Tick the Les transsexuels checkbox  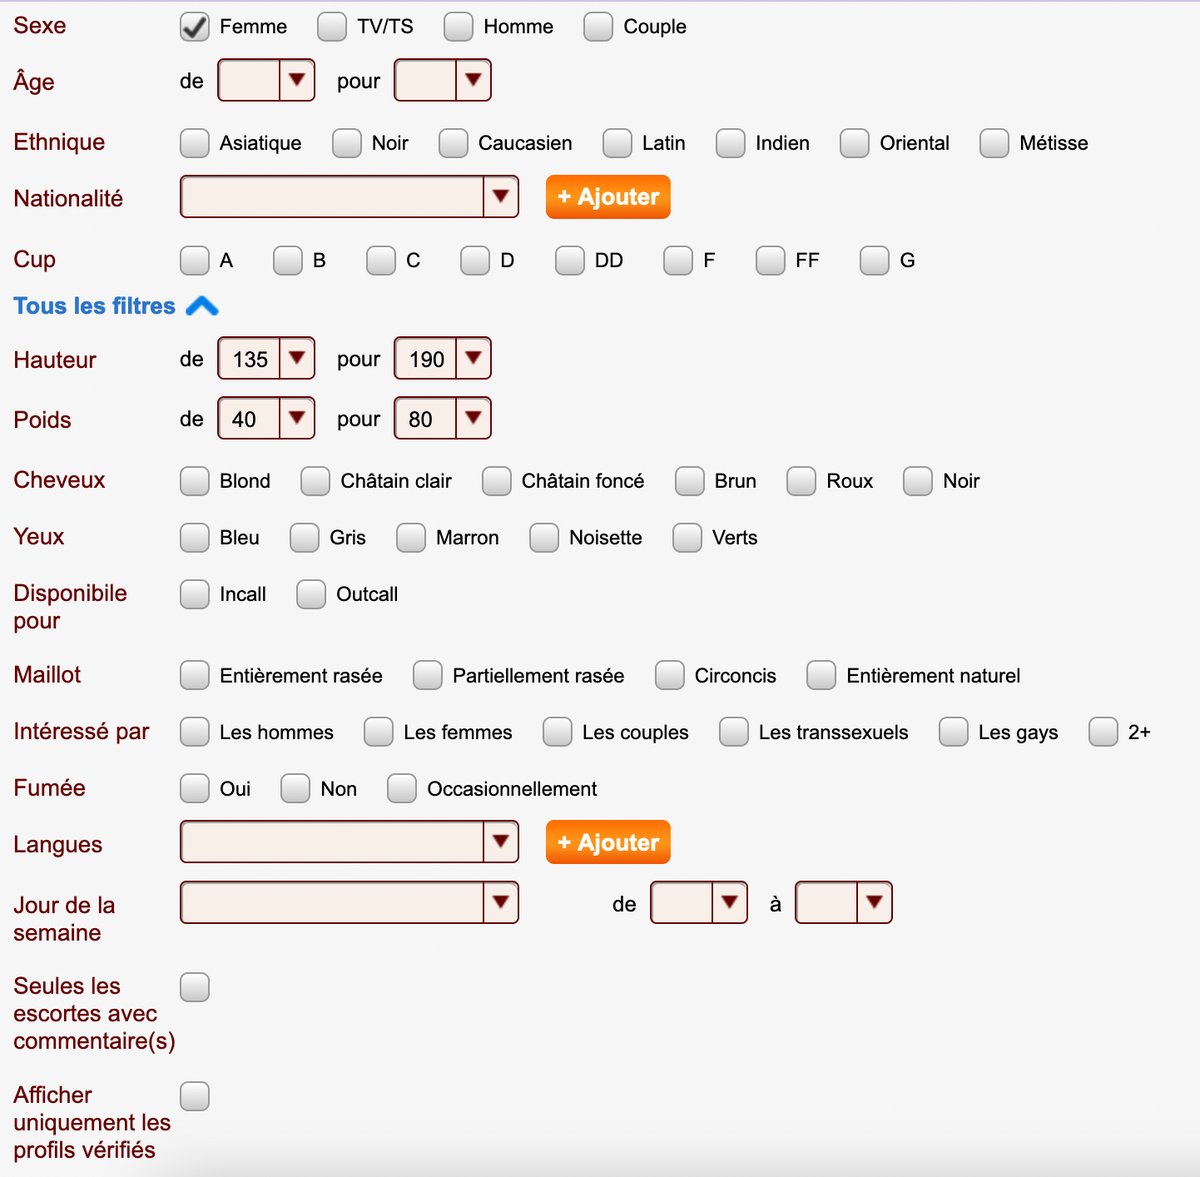tap(734, 732)
